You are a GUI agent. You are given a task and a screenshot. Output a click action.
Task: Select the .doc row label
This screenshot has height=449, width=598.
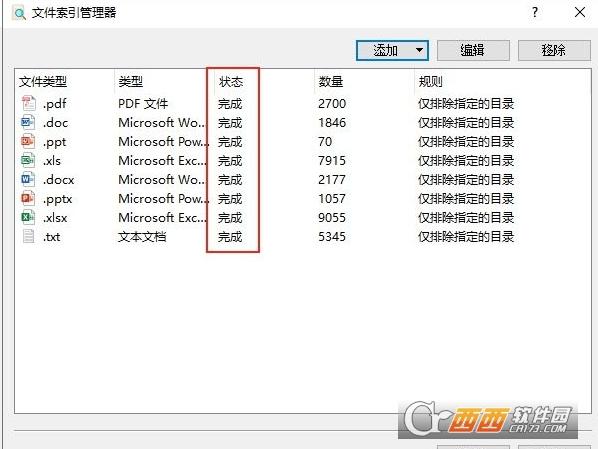(x=55, y=123)
